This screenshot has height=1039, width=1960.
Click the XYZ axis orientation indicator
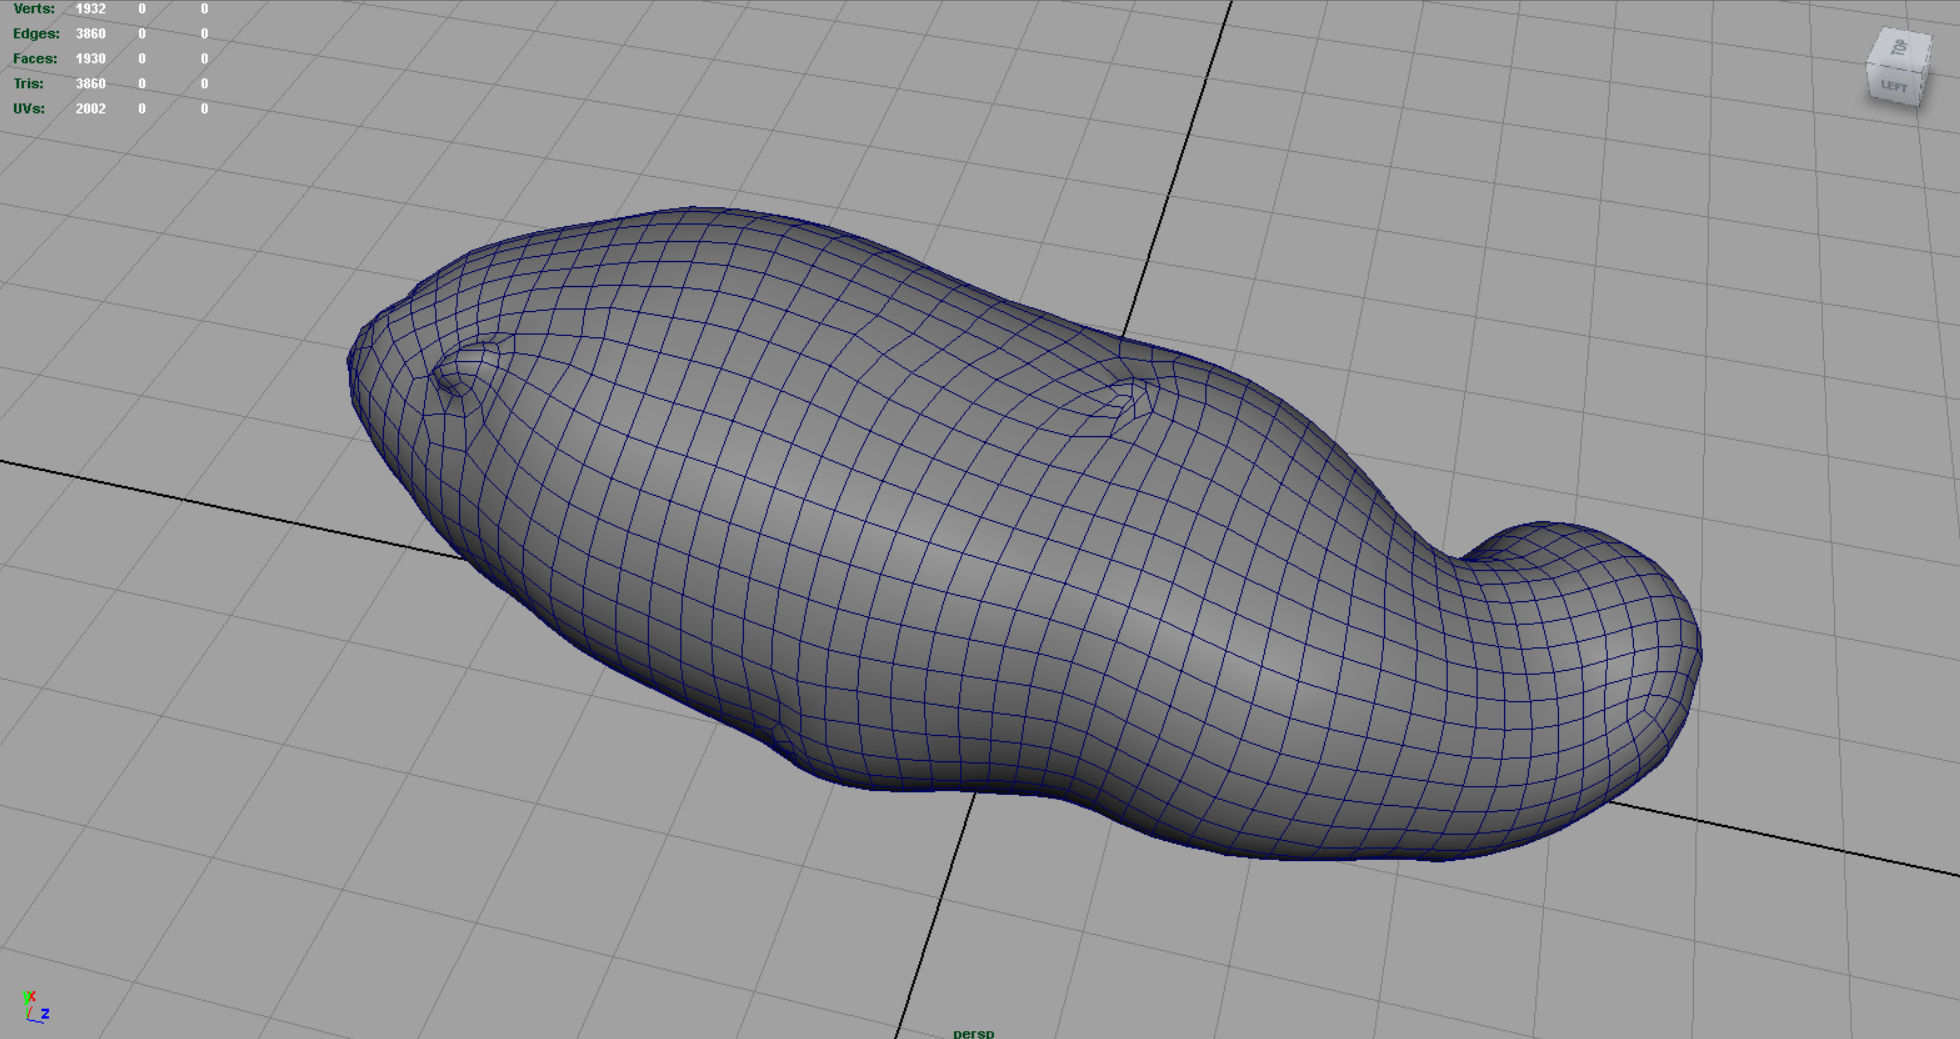click(x=35, y=1006)
